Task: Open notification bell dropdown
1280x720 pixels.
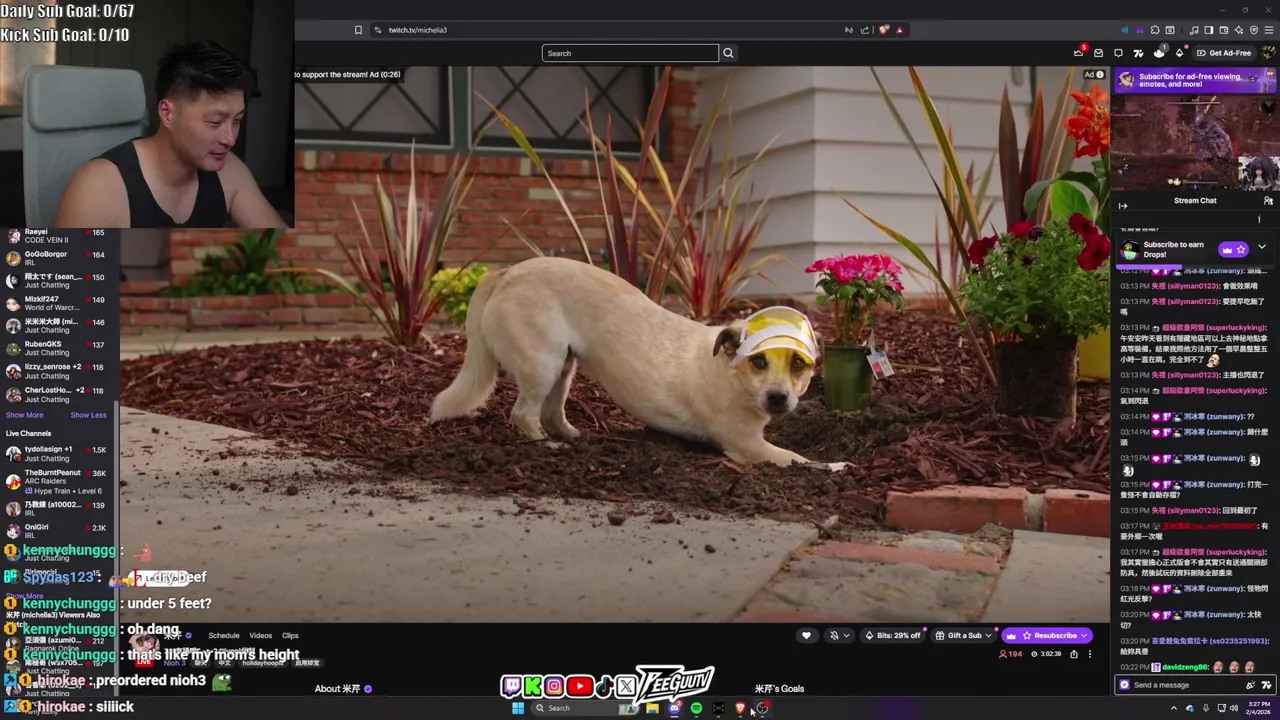Action: click(x=839, y=636)
